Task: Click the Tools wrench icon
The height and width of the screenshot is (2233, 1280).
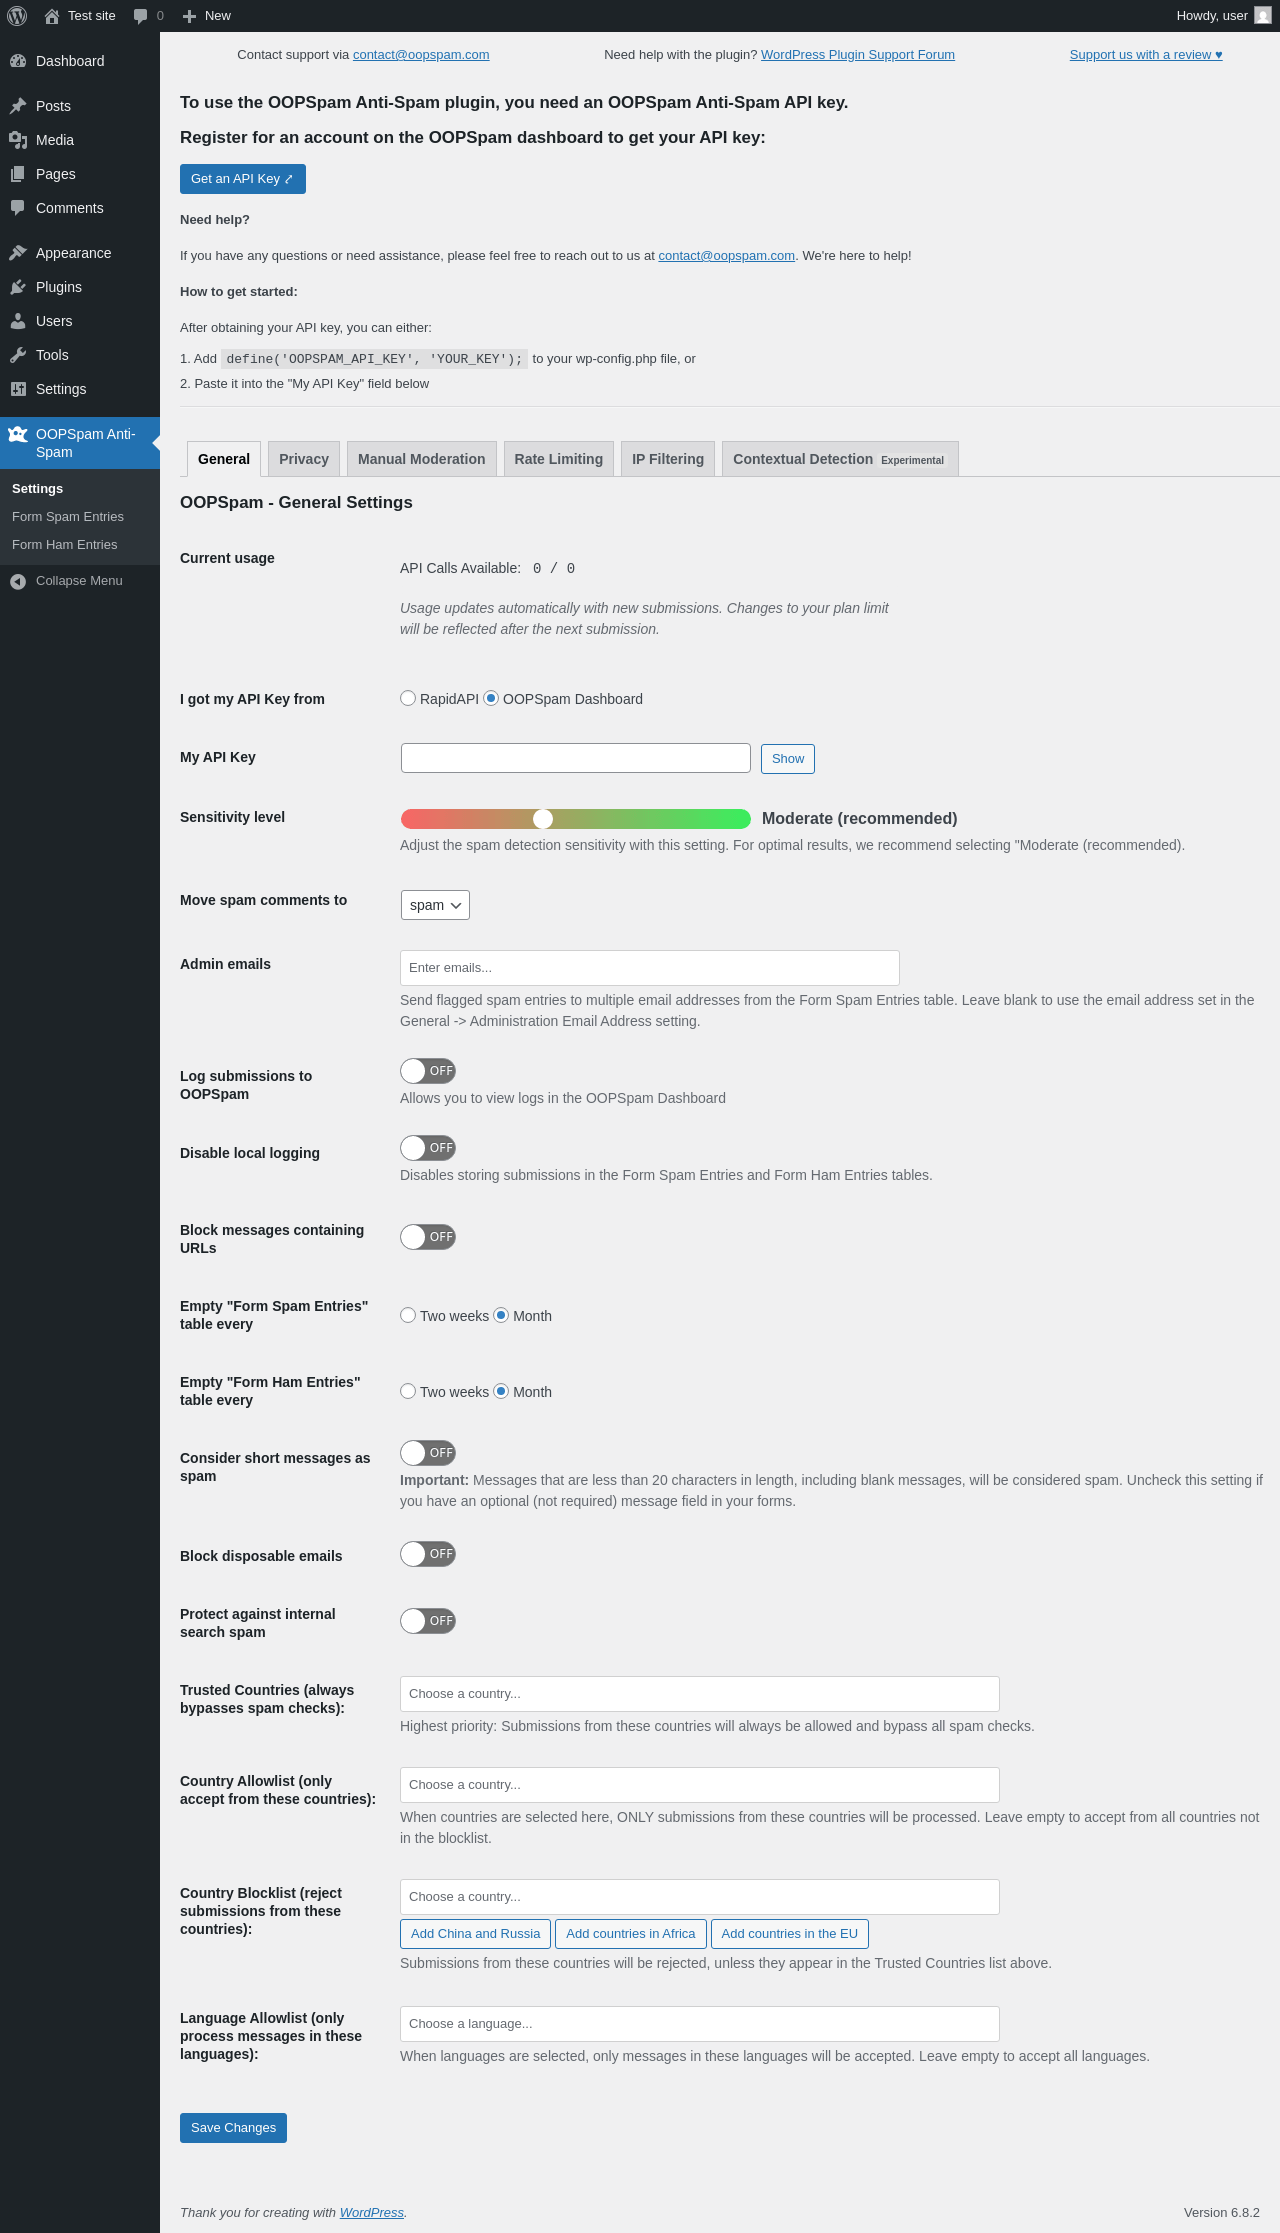Action: [18, 355]
